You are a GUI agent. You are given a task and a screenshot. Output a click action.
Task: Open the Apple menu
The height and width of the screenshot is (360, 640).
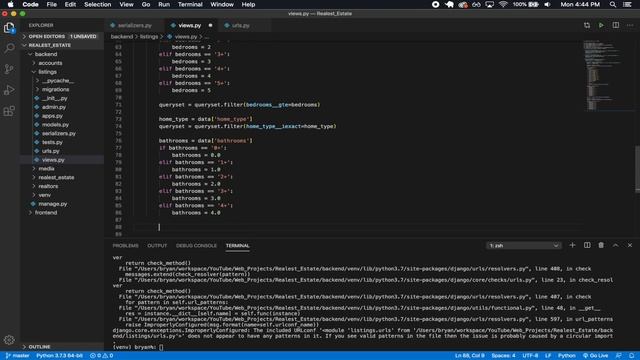click(11, 4)
